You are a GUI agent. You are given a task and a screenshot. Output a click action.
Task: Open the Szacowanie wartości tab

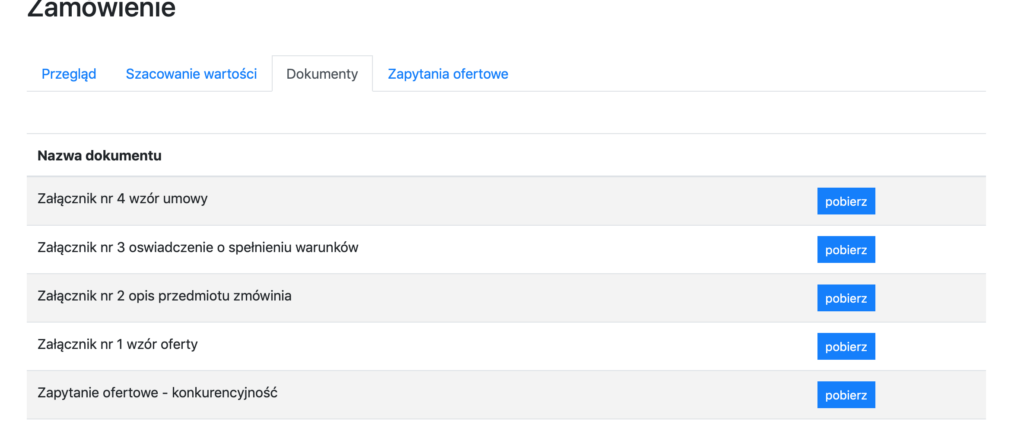coord(191,74)
